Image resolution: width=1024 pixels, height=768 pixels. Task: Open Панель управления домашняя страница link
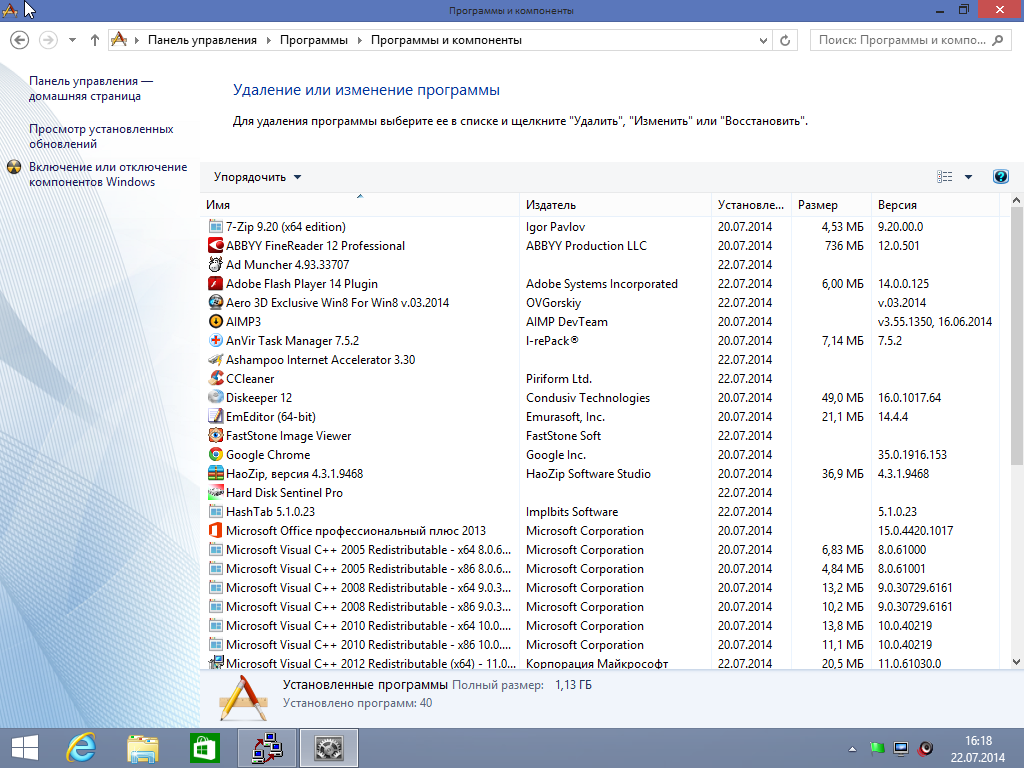pos(91,88)
